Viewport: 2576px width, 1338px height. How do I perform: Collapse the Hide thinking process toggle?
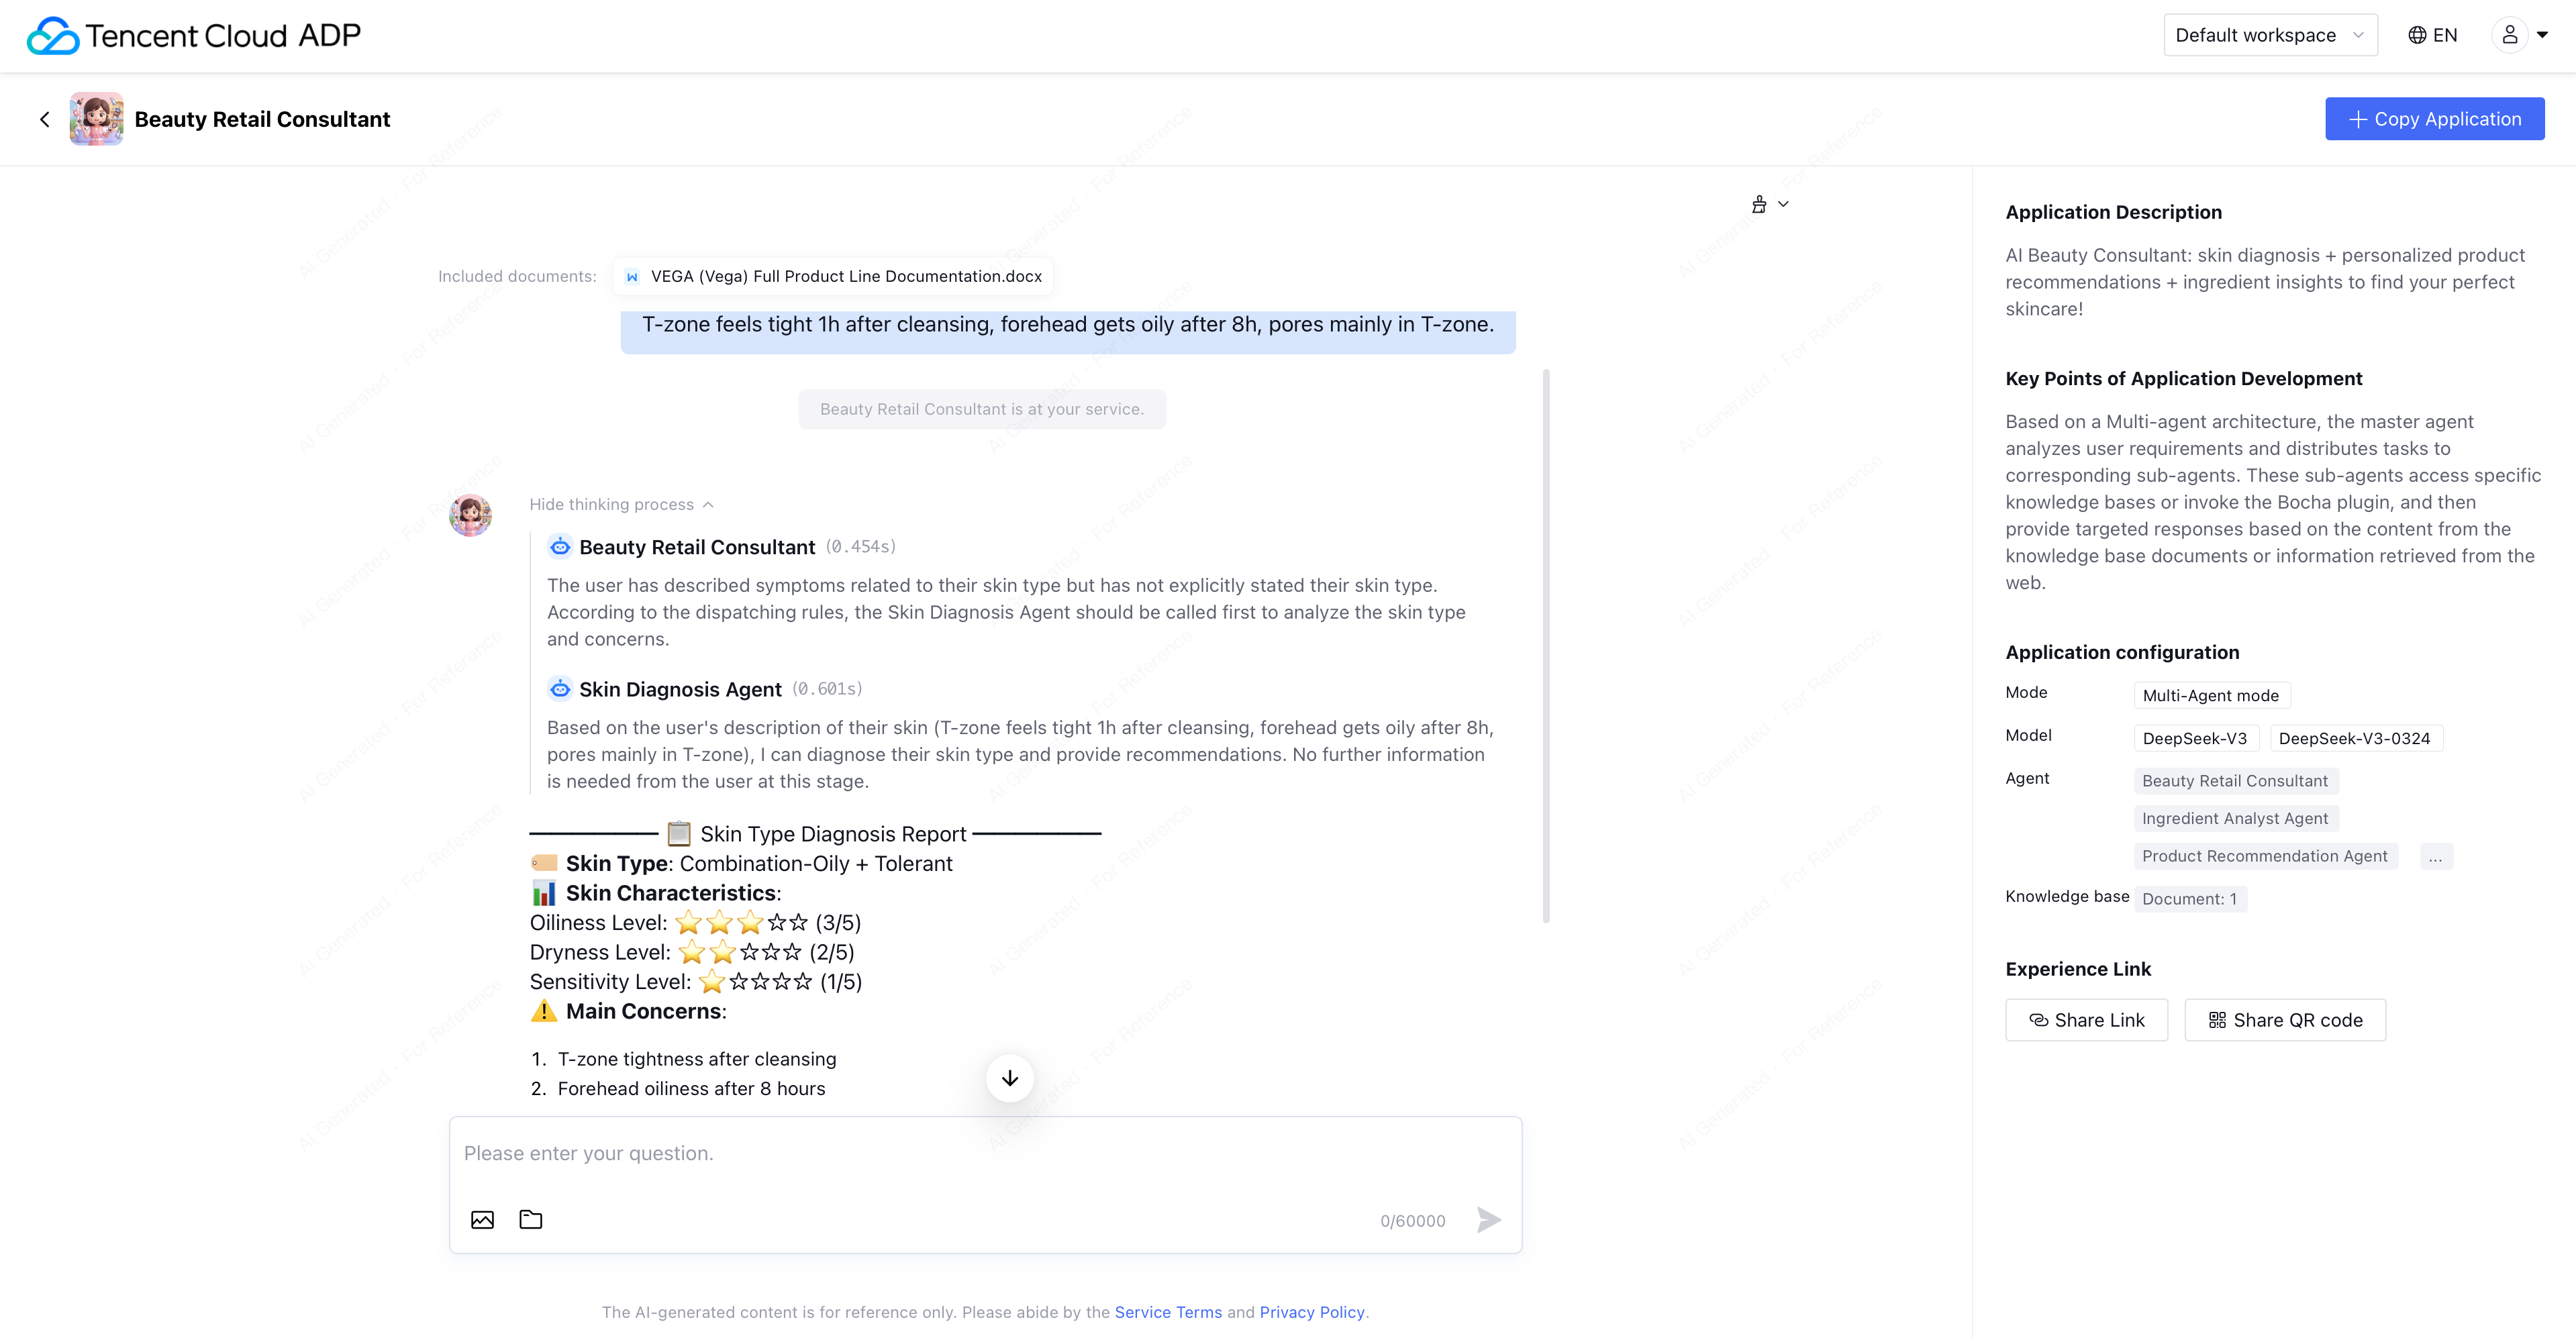tap(621, 504)
